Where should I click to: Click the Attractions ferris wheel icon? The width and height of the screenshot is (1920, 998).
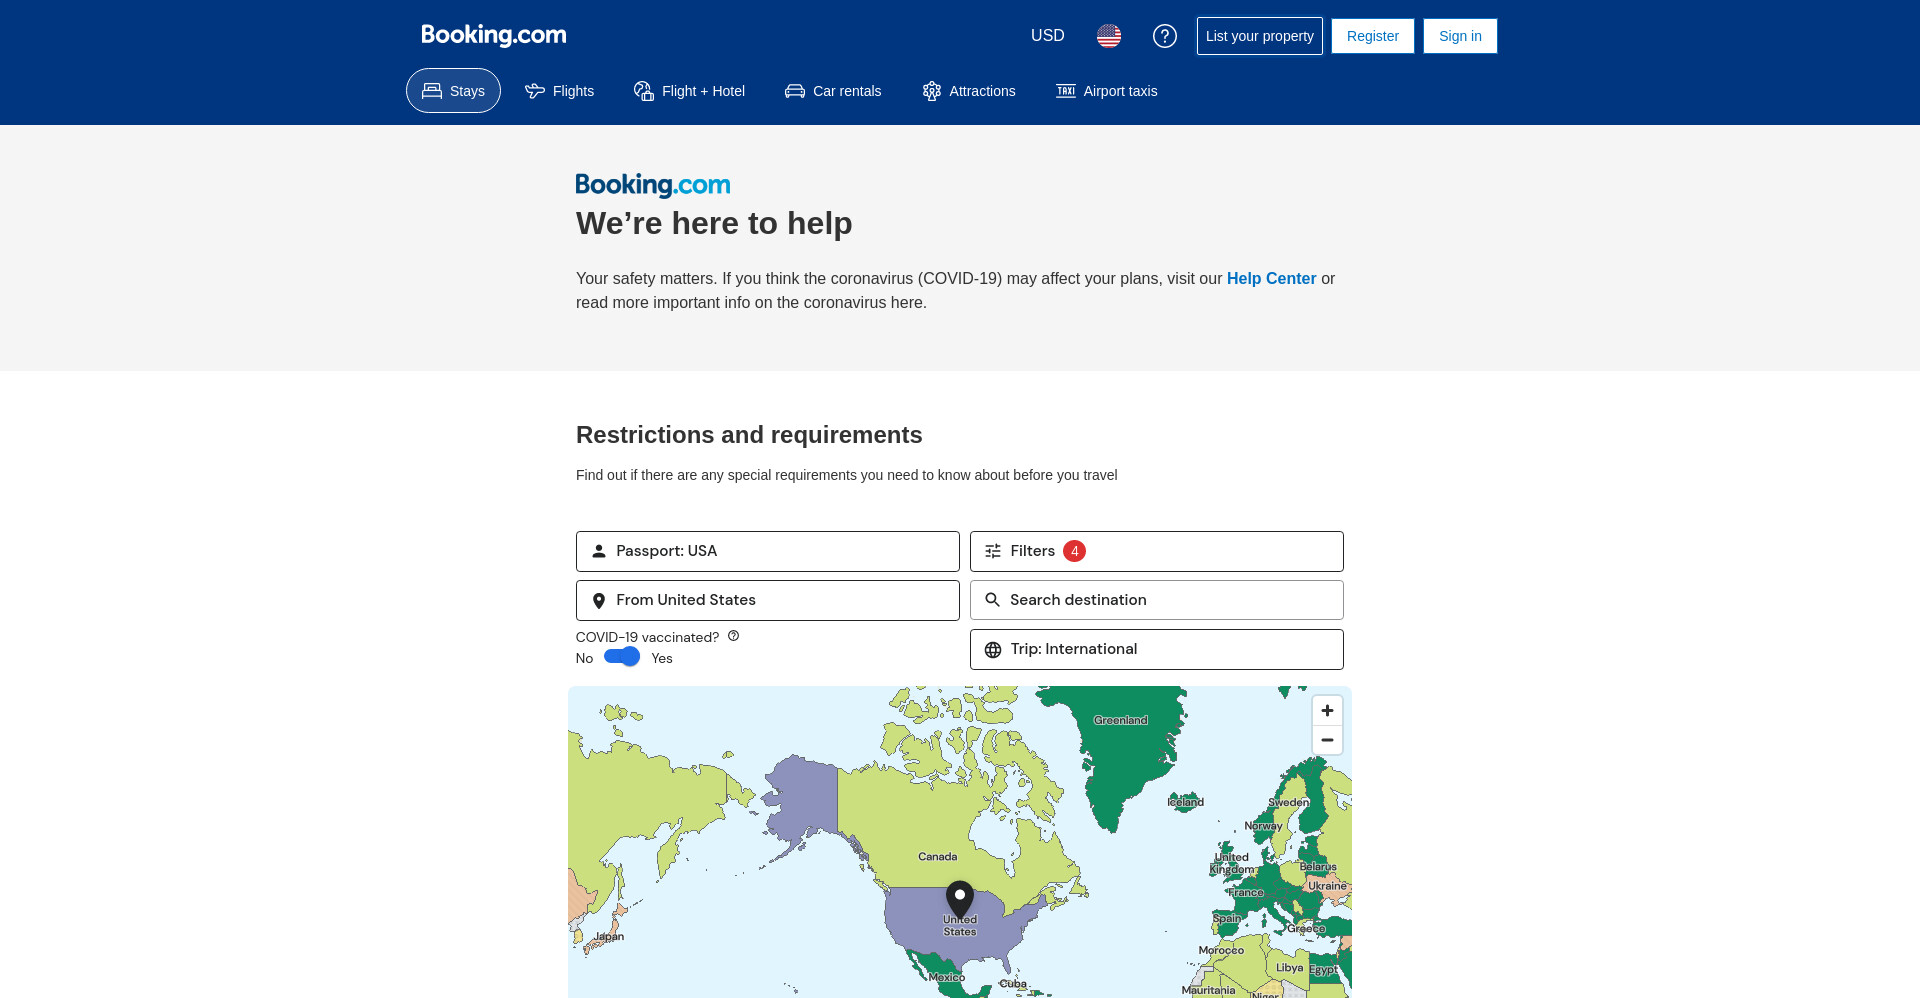click(932, 91)
